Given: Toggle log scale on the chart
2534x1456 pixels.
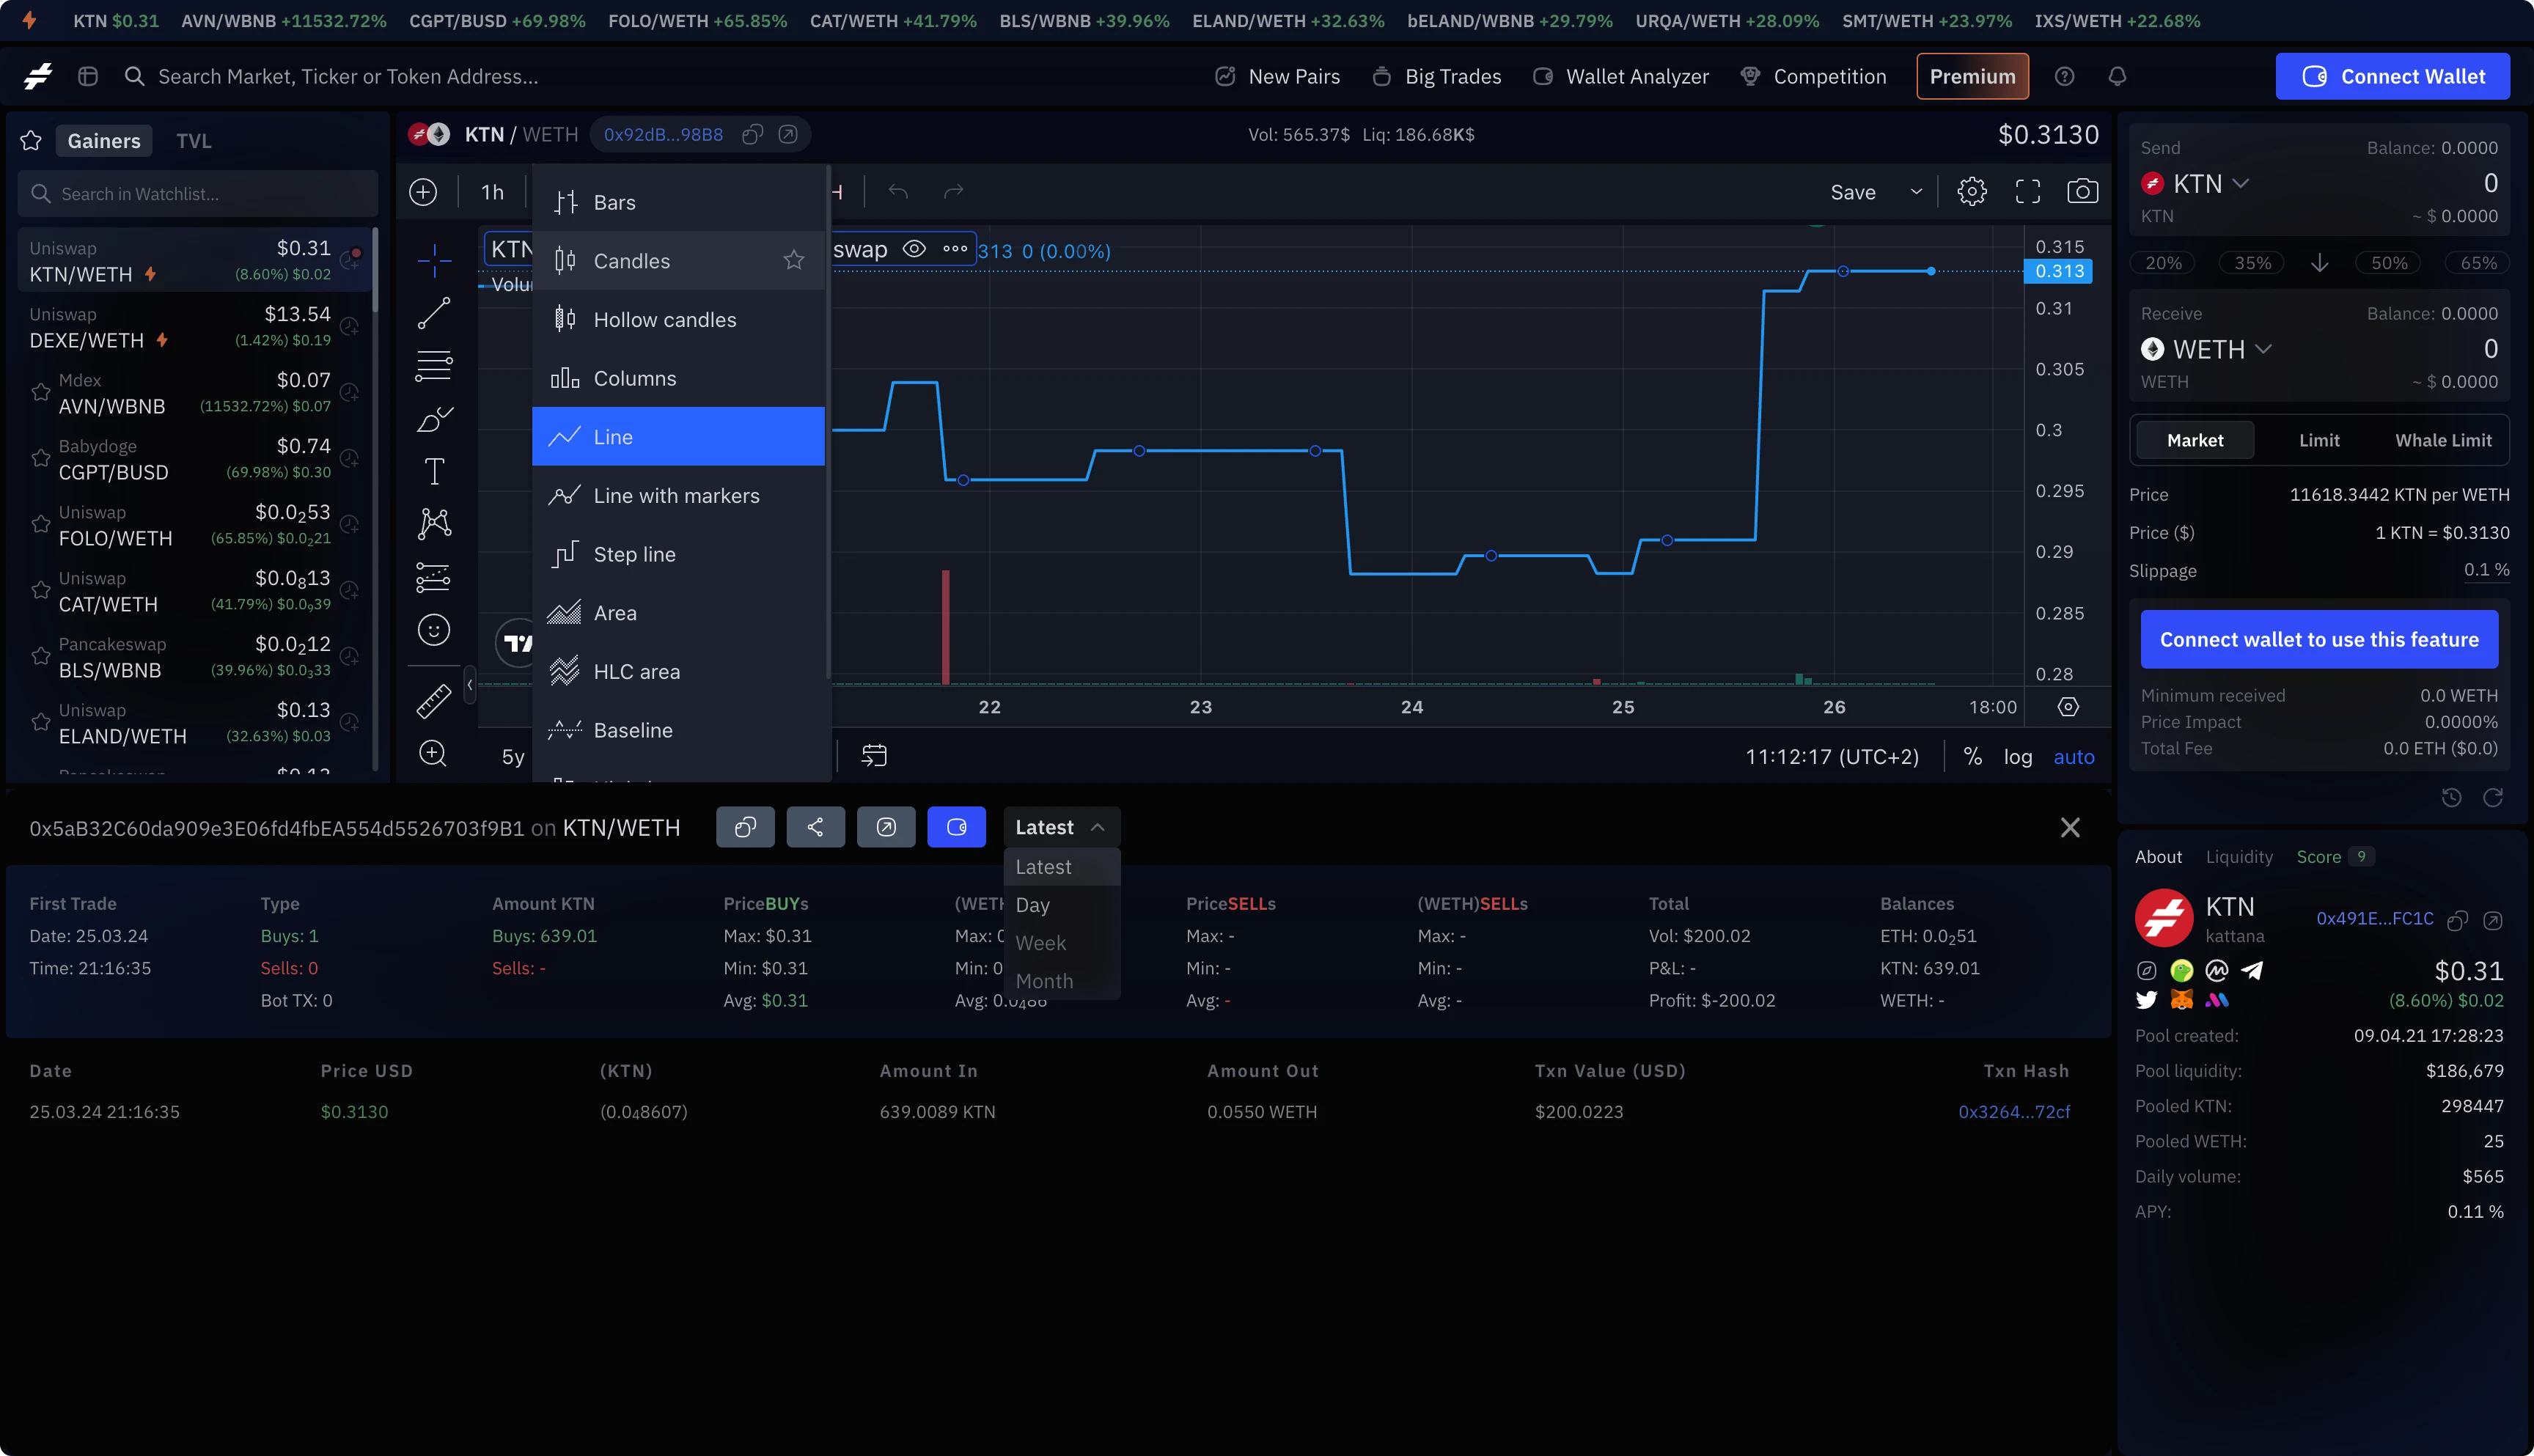Looking at the screenshot, I should pos(2018,757).
